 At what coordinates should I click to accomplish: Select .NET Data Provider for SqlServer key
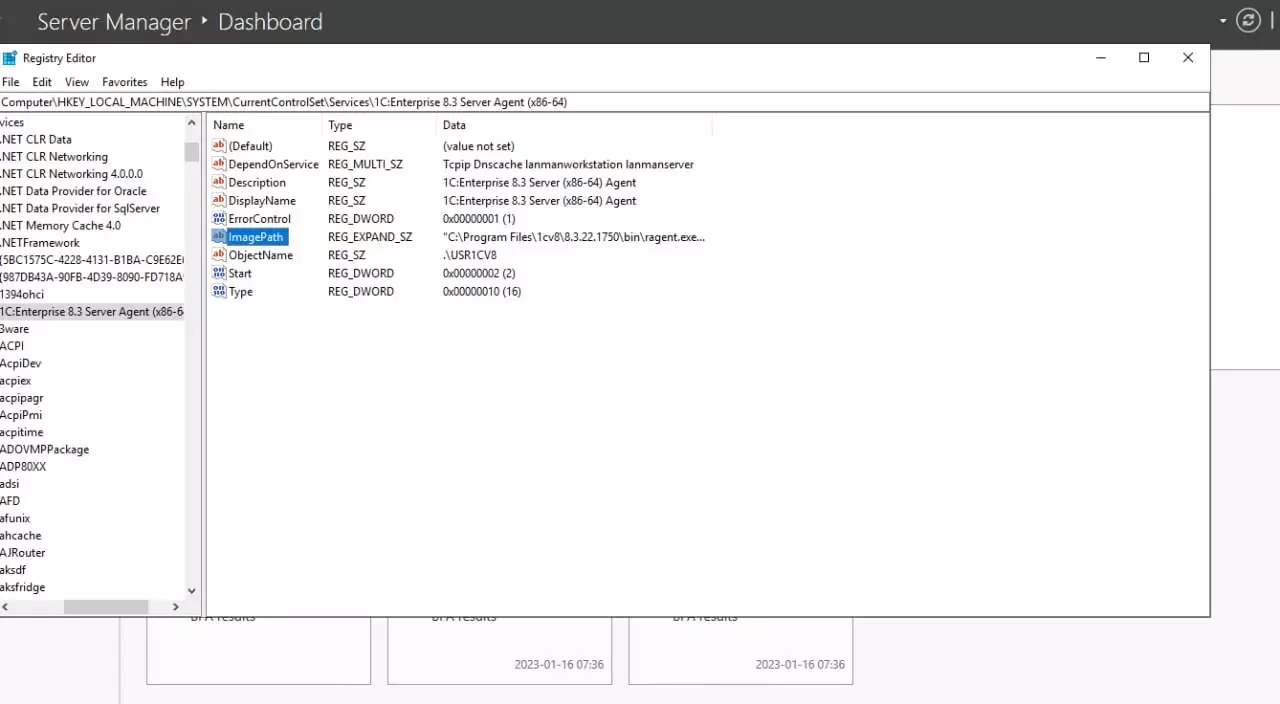[x=80, y=208]
